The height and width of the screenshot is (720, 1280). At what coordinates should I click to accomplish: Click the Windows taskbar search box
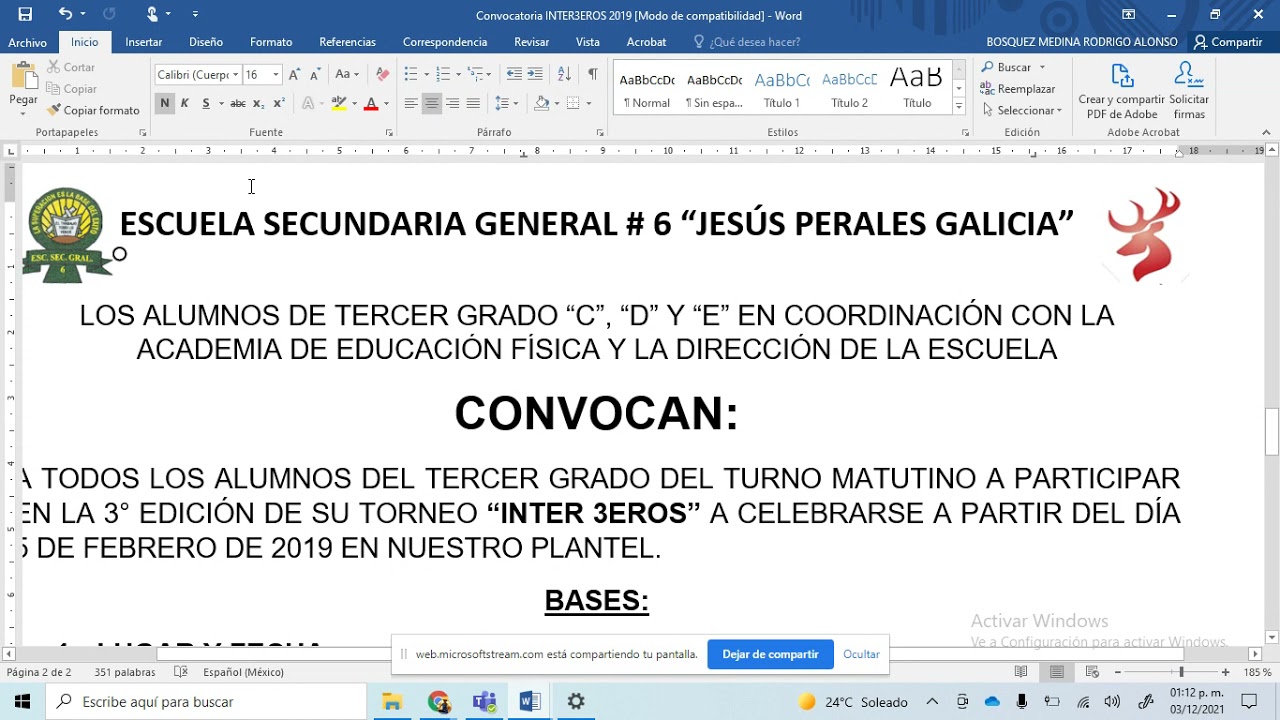click(x=210, y=702)
